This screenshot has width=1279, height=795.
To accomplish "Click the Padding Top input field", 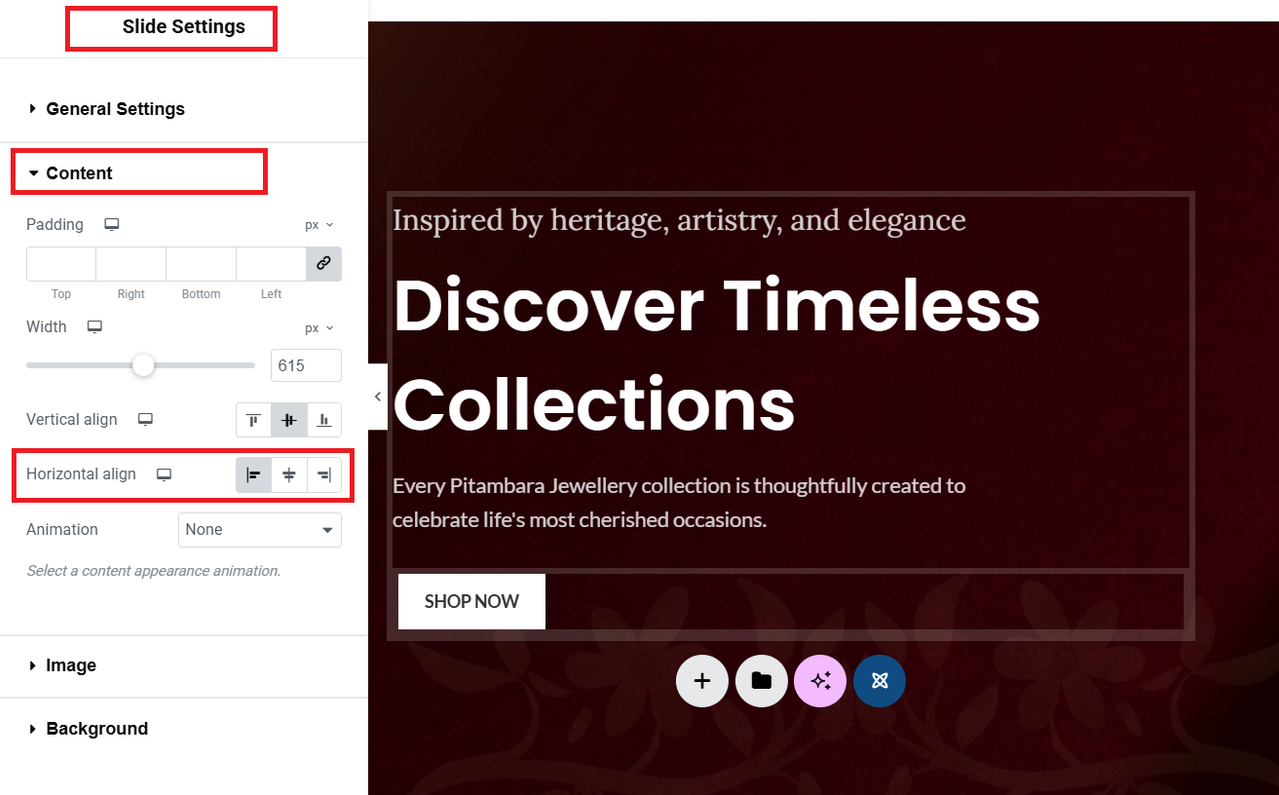I will 61,264.
